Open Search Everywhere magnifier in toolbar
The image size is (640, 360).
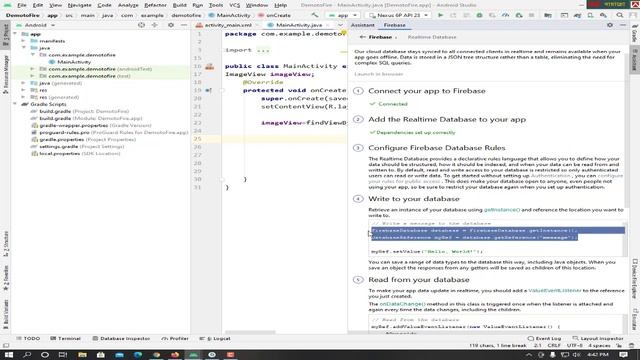[620, 15]
